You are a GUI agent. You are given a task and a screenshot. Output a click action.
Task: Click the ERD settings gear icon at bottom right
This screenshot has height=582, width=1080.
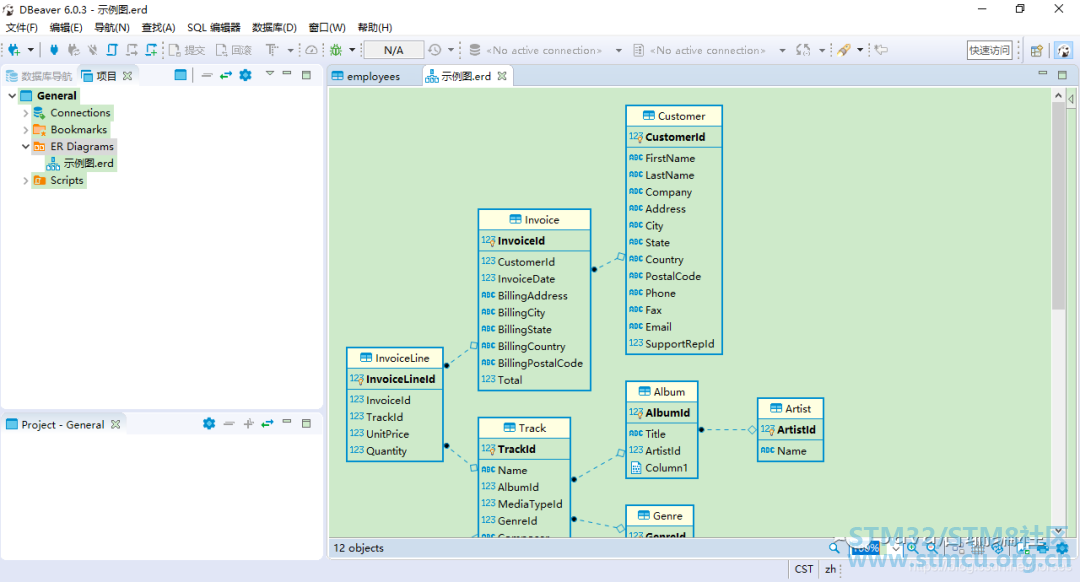1061,548
